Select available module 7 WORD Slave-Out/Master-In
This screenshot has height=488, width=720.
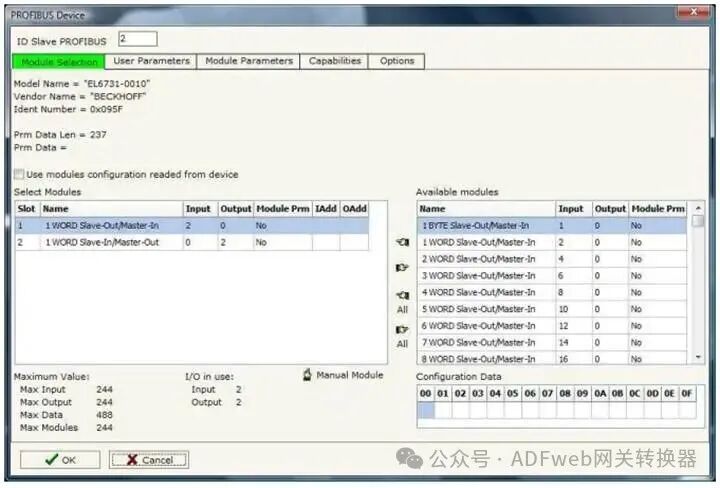click(x=552, y=342)
